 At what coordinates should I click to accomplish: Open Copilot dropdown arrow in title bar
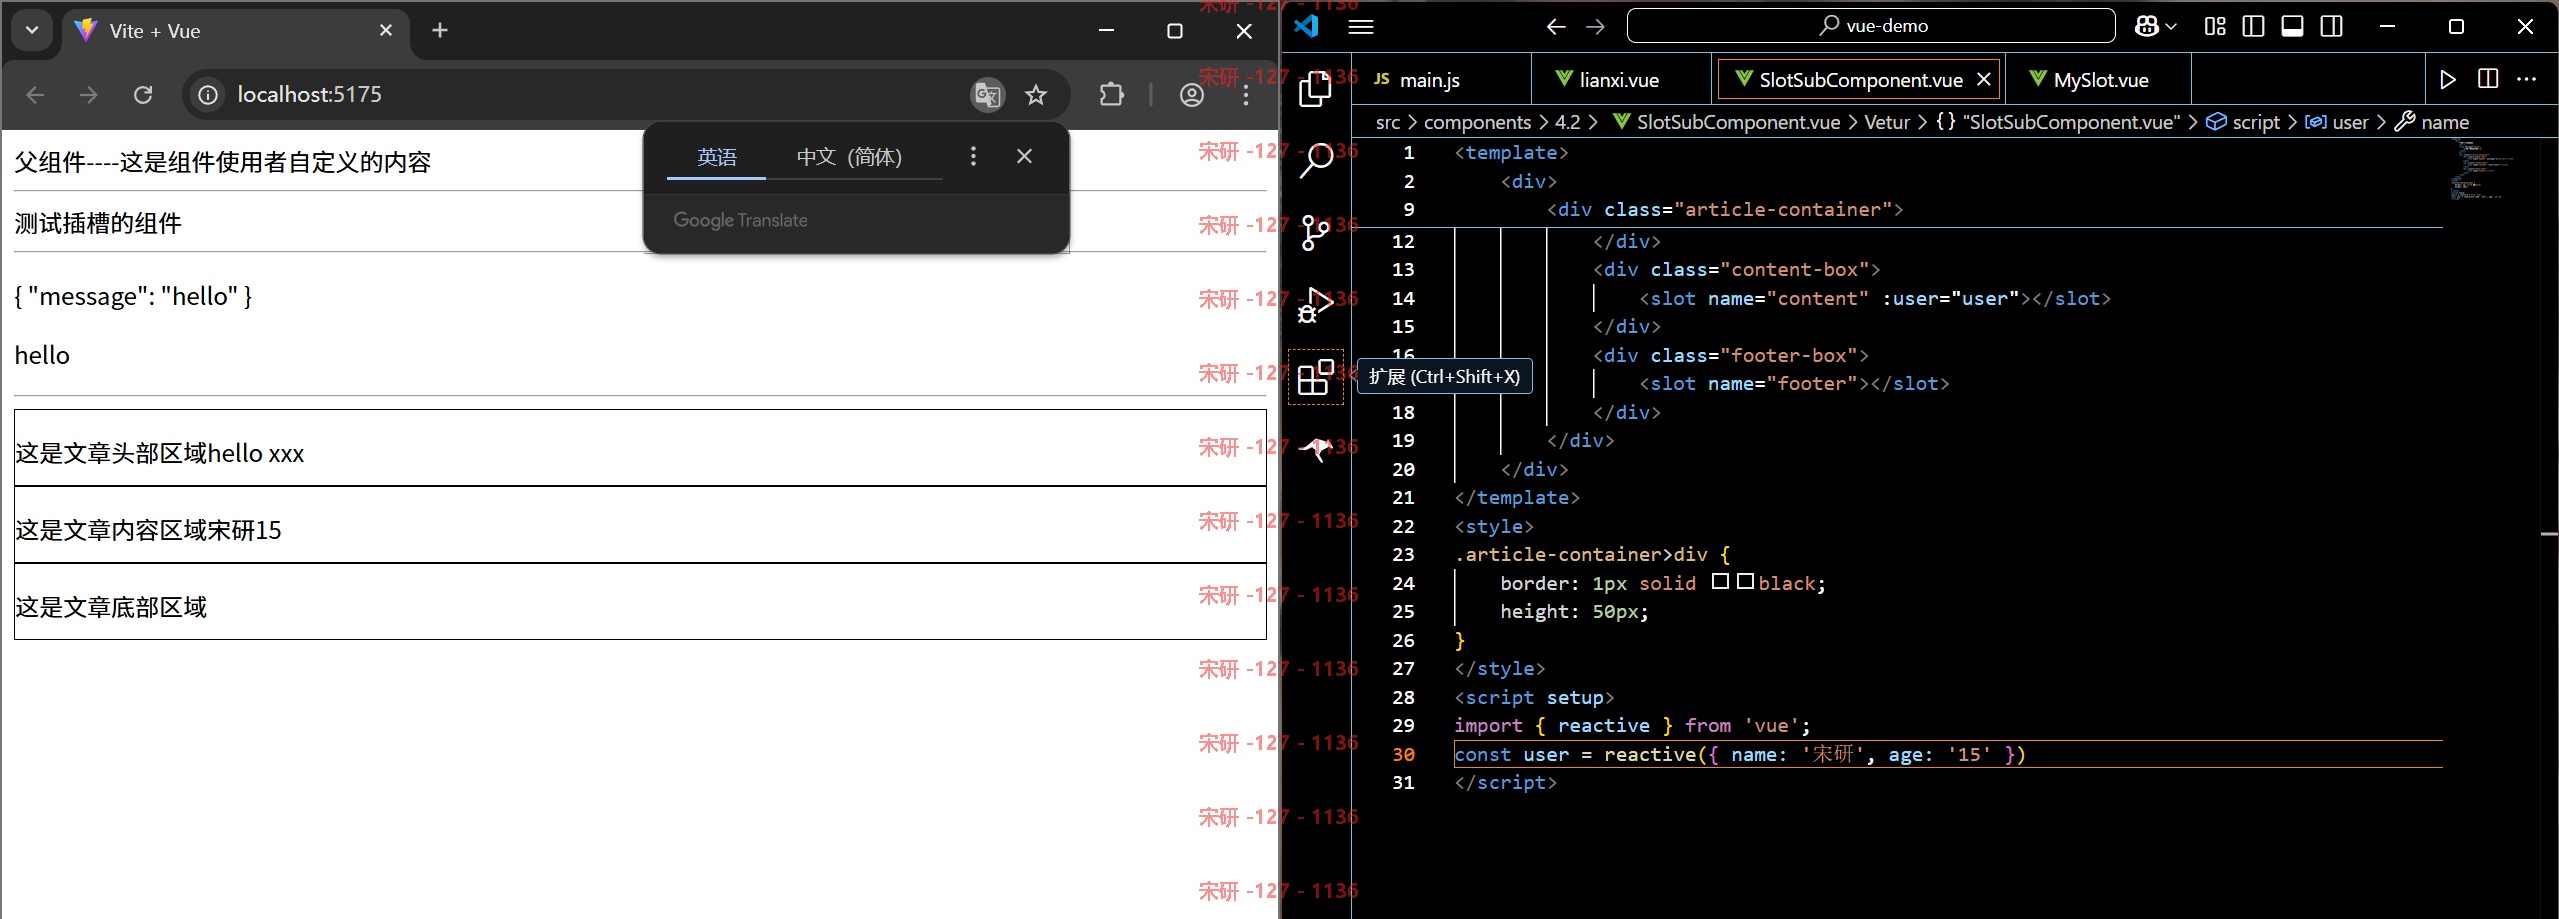point(2170,27)
